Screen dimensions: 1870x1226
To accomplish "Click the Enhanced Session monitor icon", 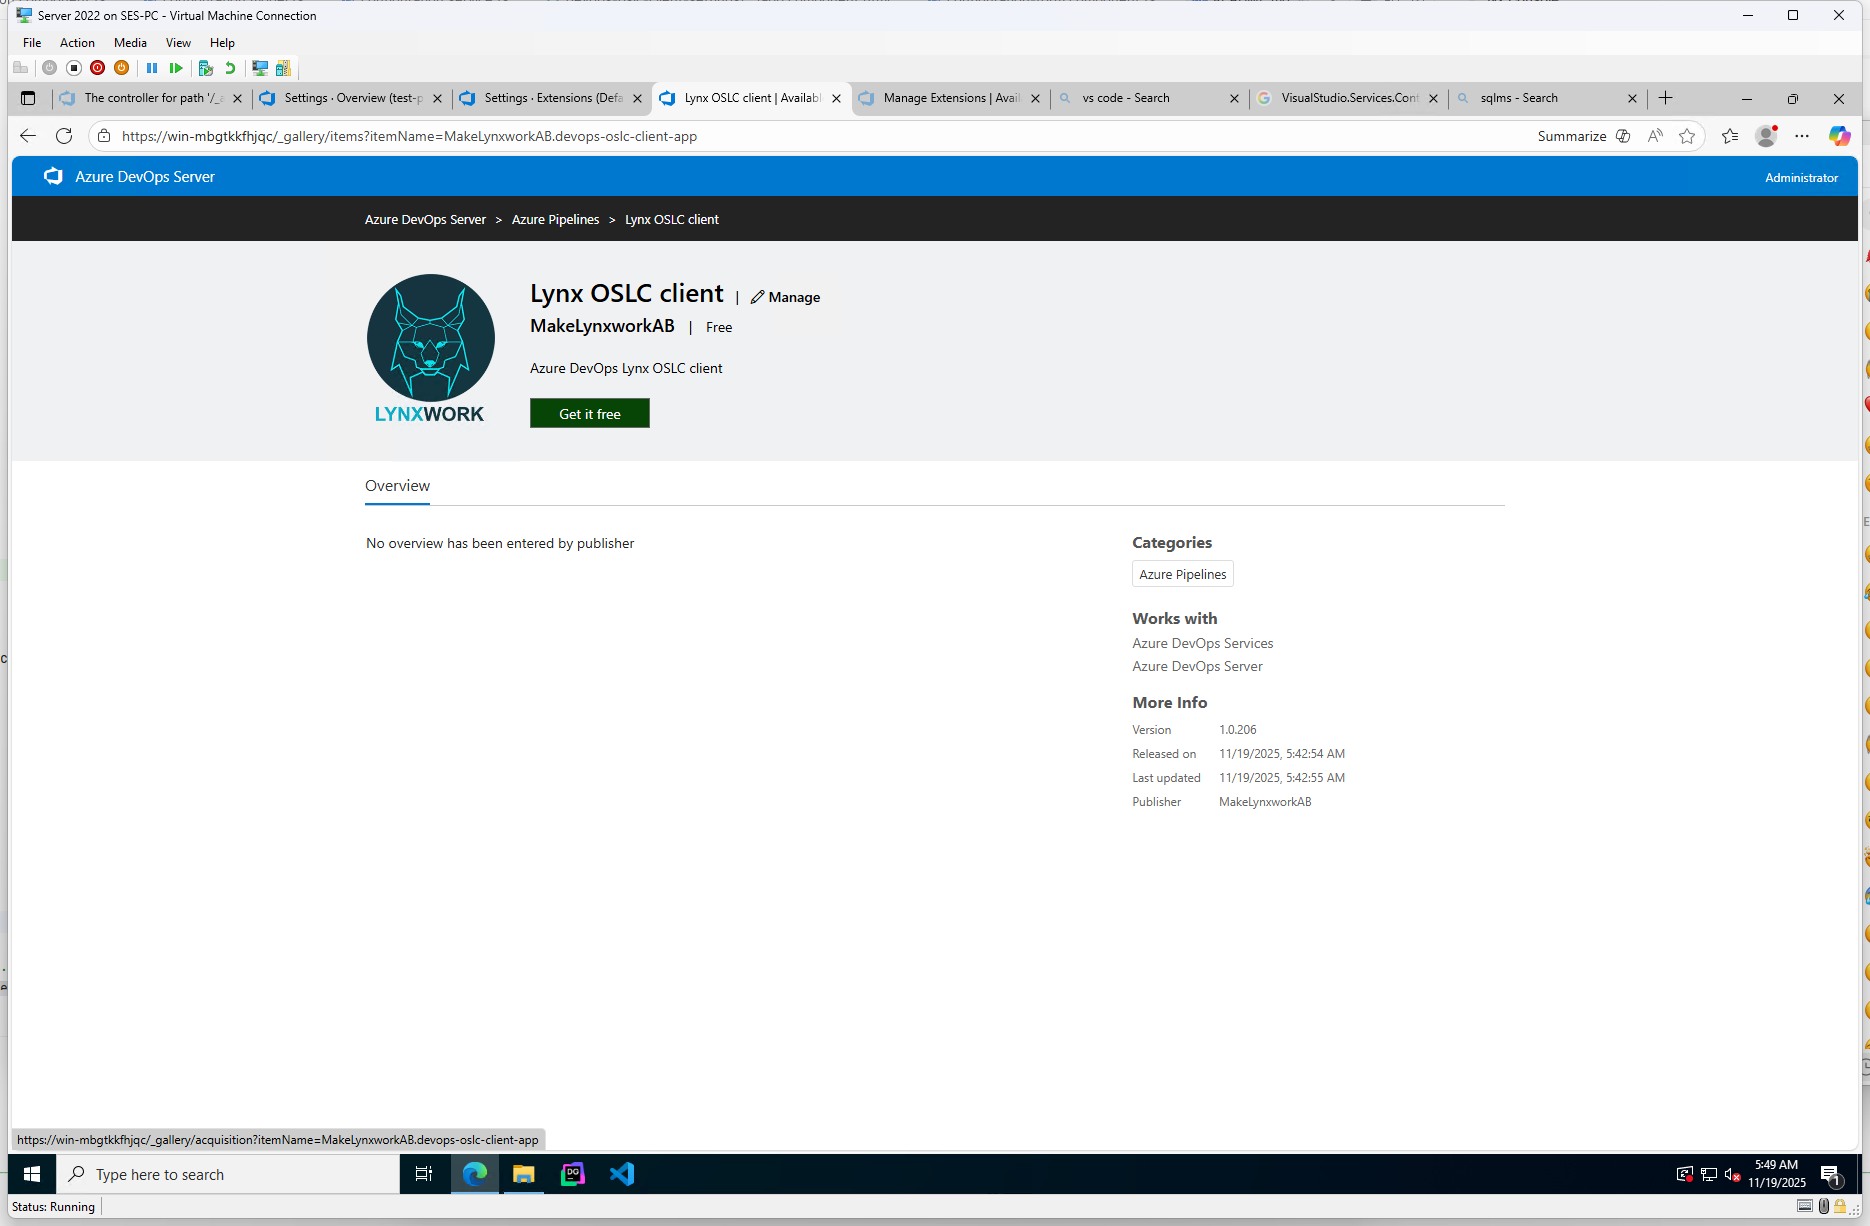I will (260, 68).
